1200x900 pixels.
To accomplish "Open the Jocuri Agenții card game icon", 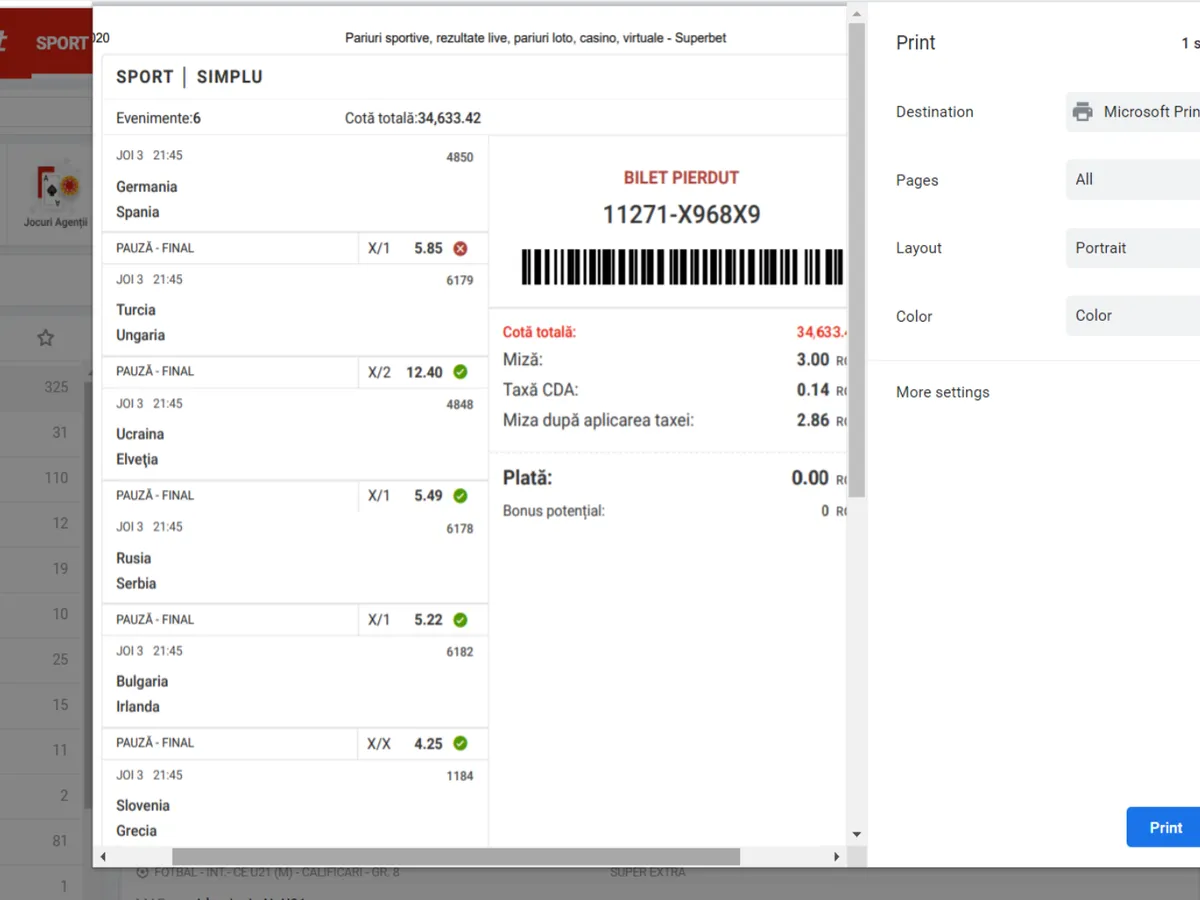I will [x=56, y=190].
